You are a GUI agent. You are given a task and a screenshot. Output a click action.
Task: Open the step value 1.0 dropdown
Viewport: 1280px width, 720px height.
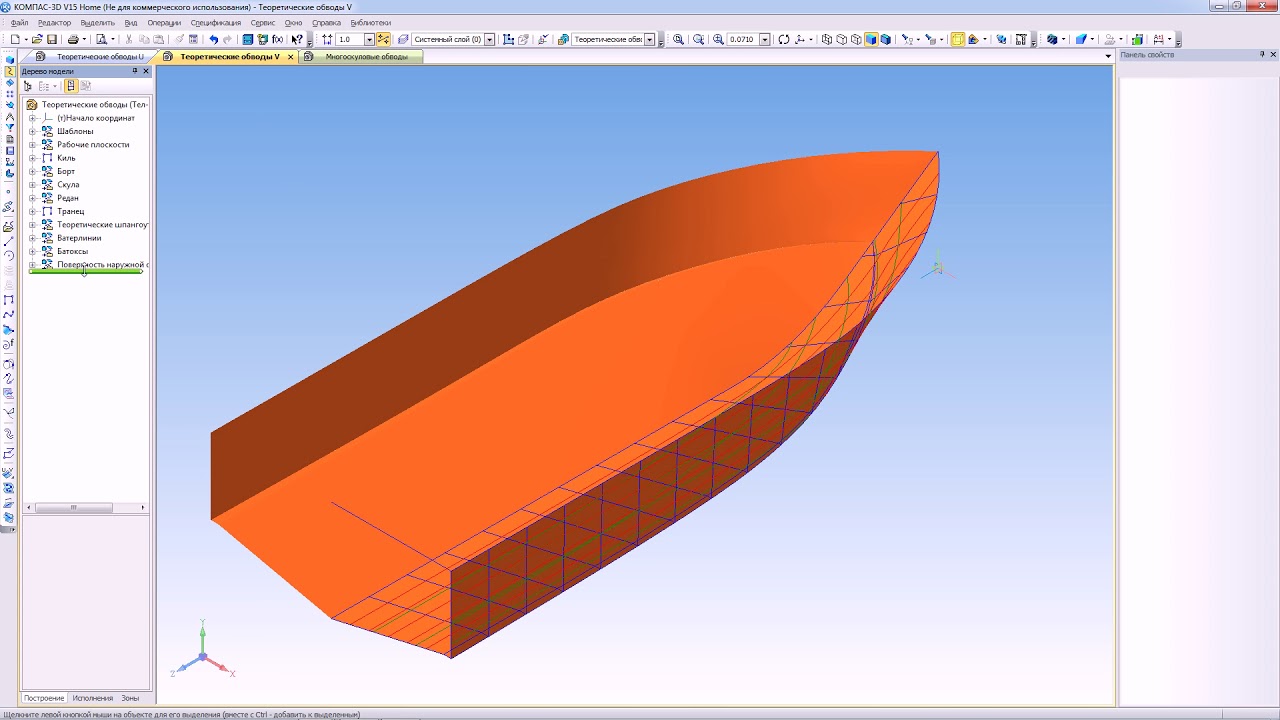pyautogui.click(x=369, y=40)
